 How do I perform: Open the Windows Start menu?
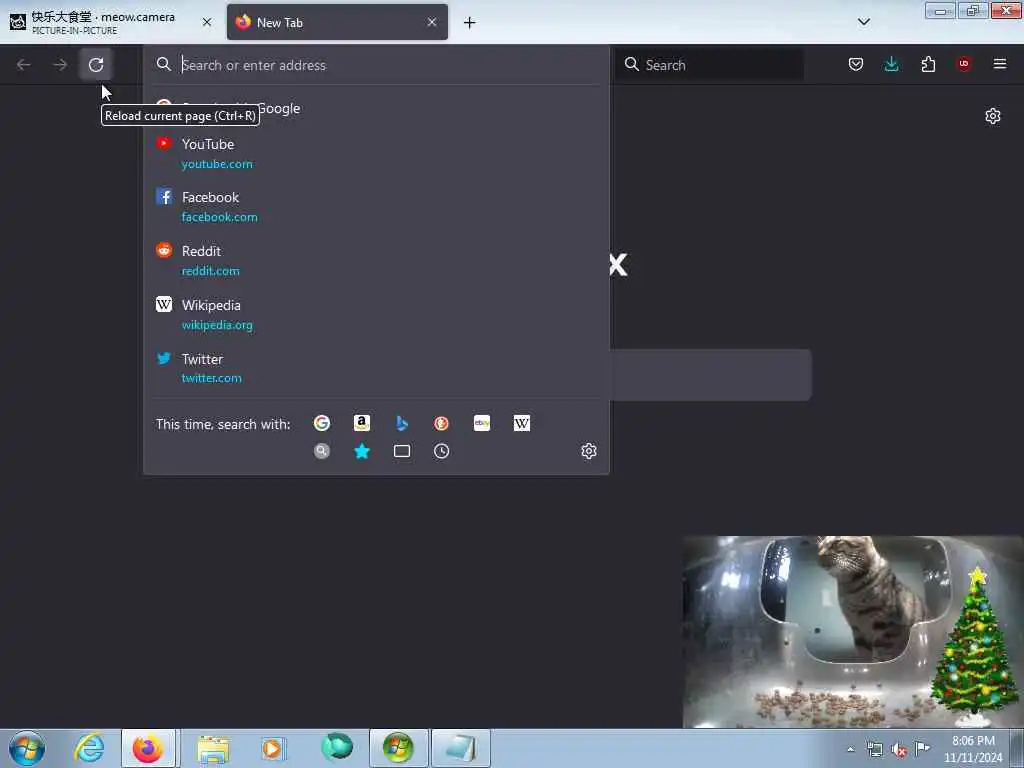pyautogui.click(x=27, y=748)
